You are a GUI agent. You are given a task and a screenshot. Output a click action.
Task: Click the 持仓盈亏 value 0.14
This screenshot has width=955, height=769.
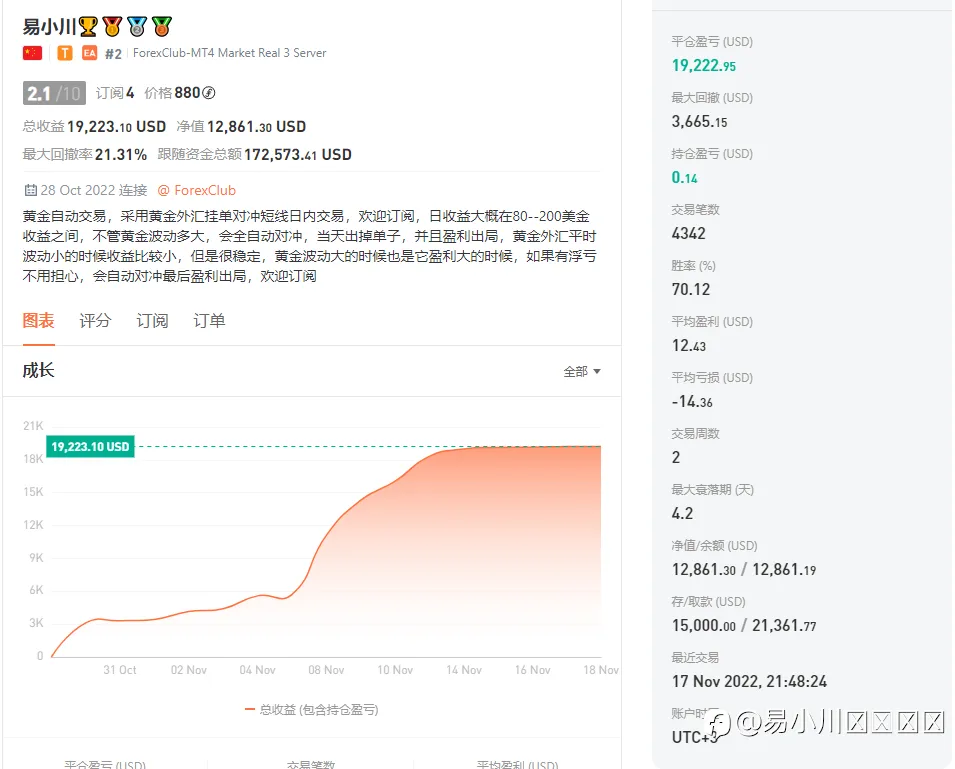(x=684, y=177)
